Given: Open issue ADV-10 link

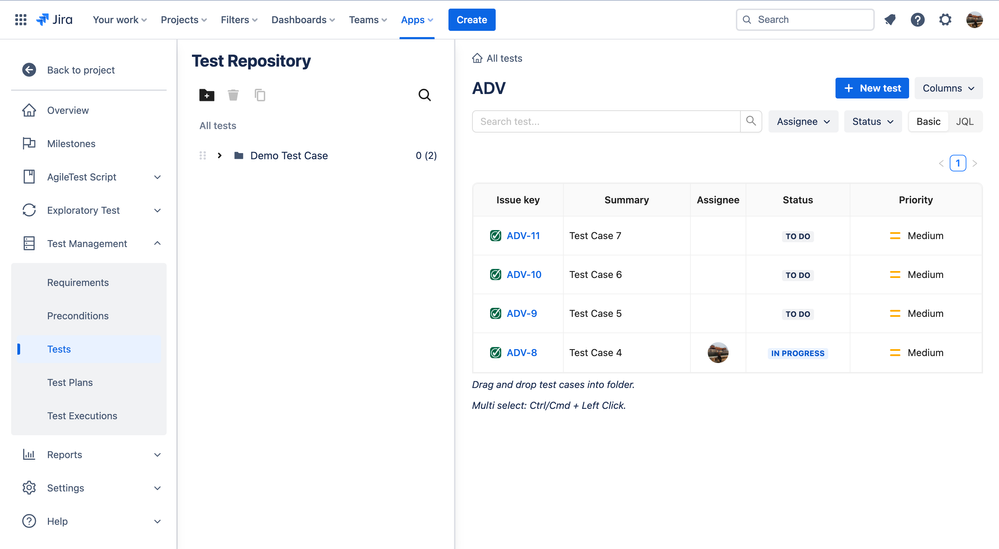Looking at the screenshot, I should click(x=524, y=274).
